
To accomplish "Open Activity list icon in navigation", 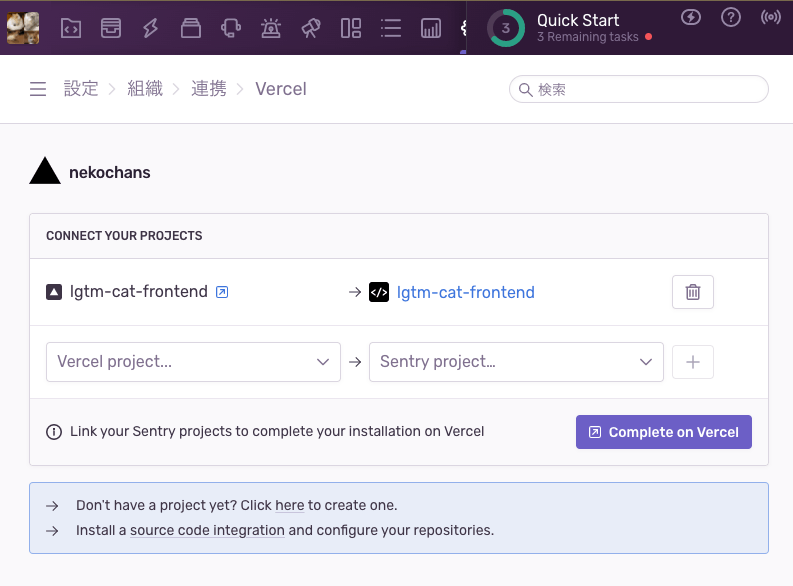I will 390,28.
